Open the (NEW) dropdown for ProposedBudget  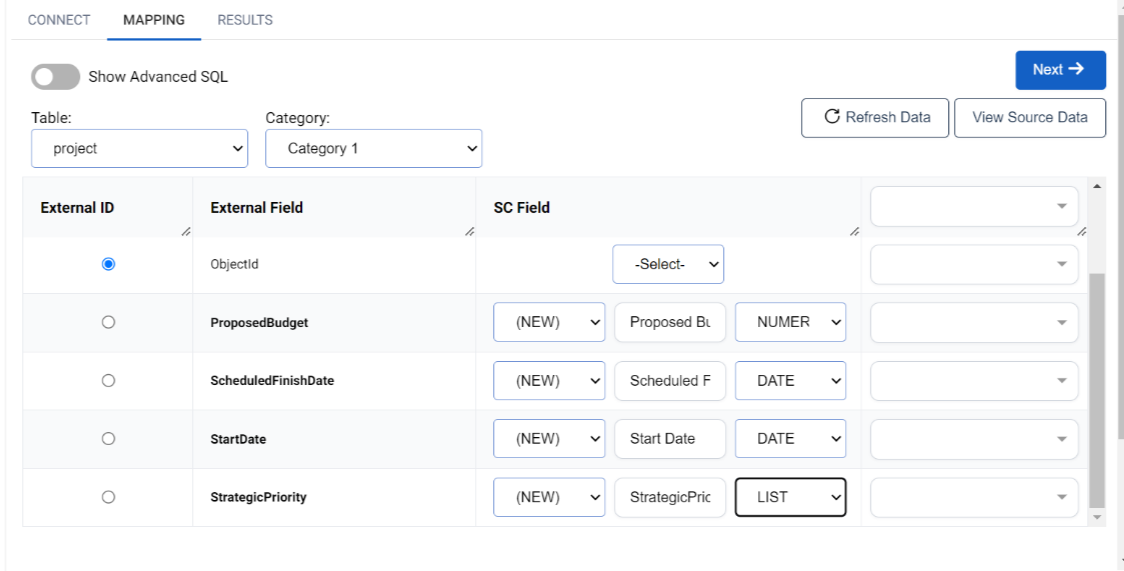(x=549, y=322)
